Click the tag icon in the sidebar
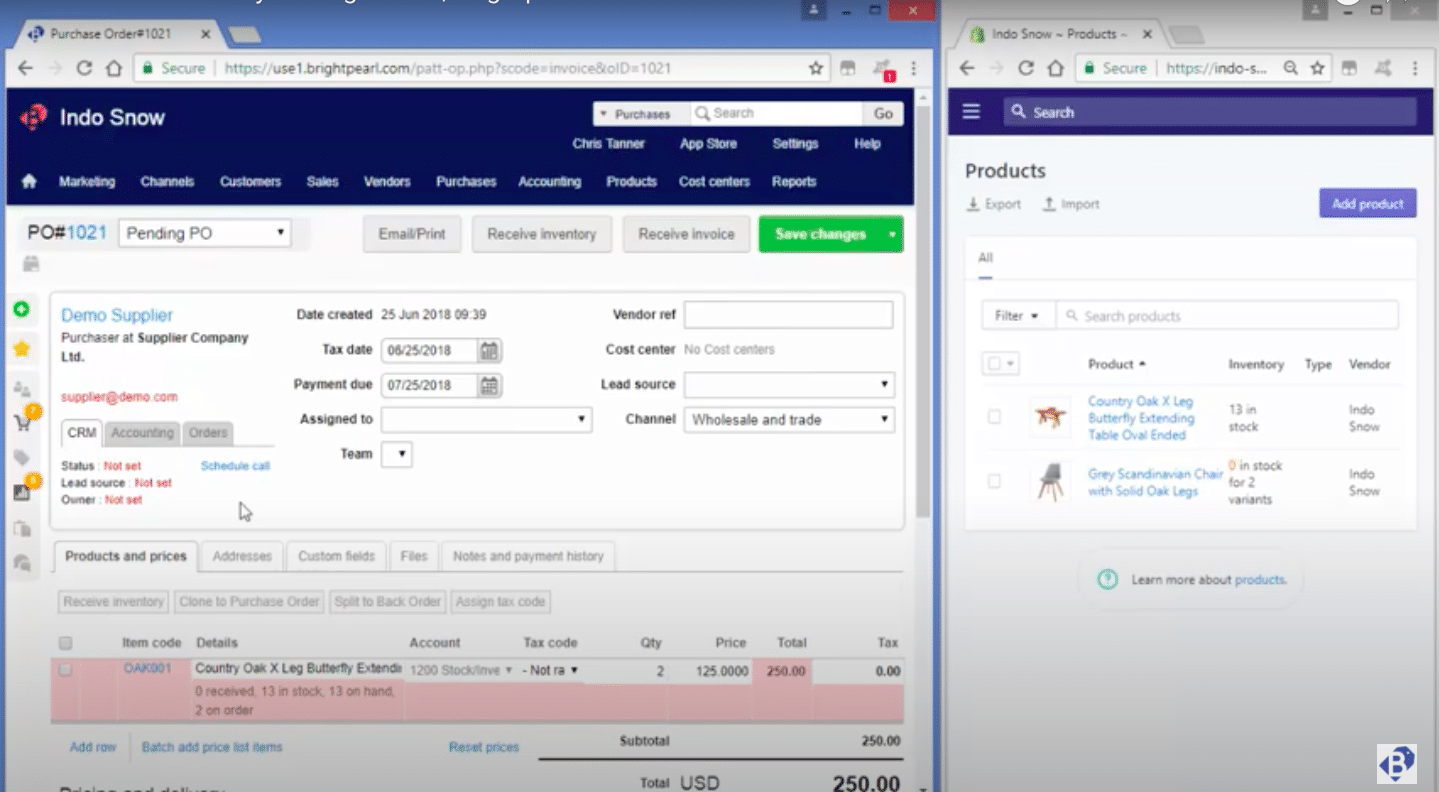This screenshot has width=1439, height=792. pyautogui.click(x=22, y=454)
